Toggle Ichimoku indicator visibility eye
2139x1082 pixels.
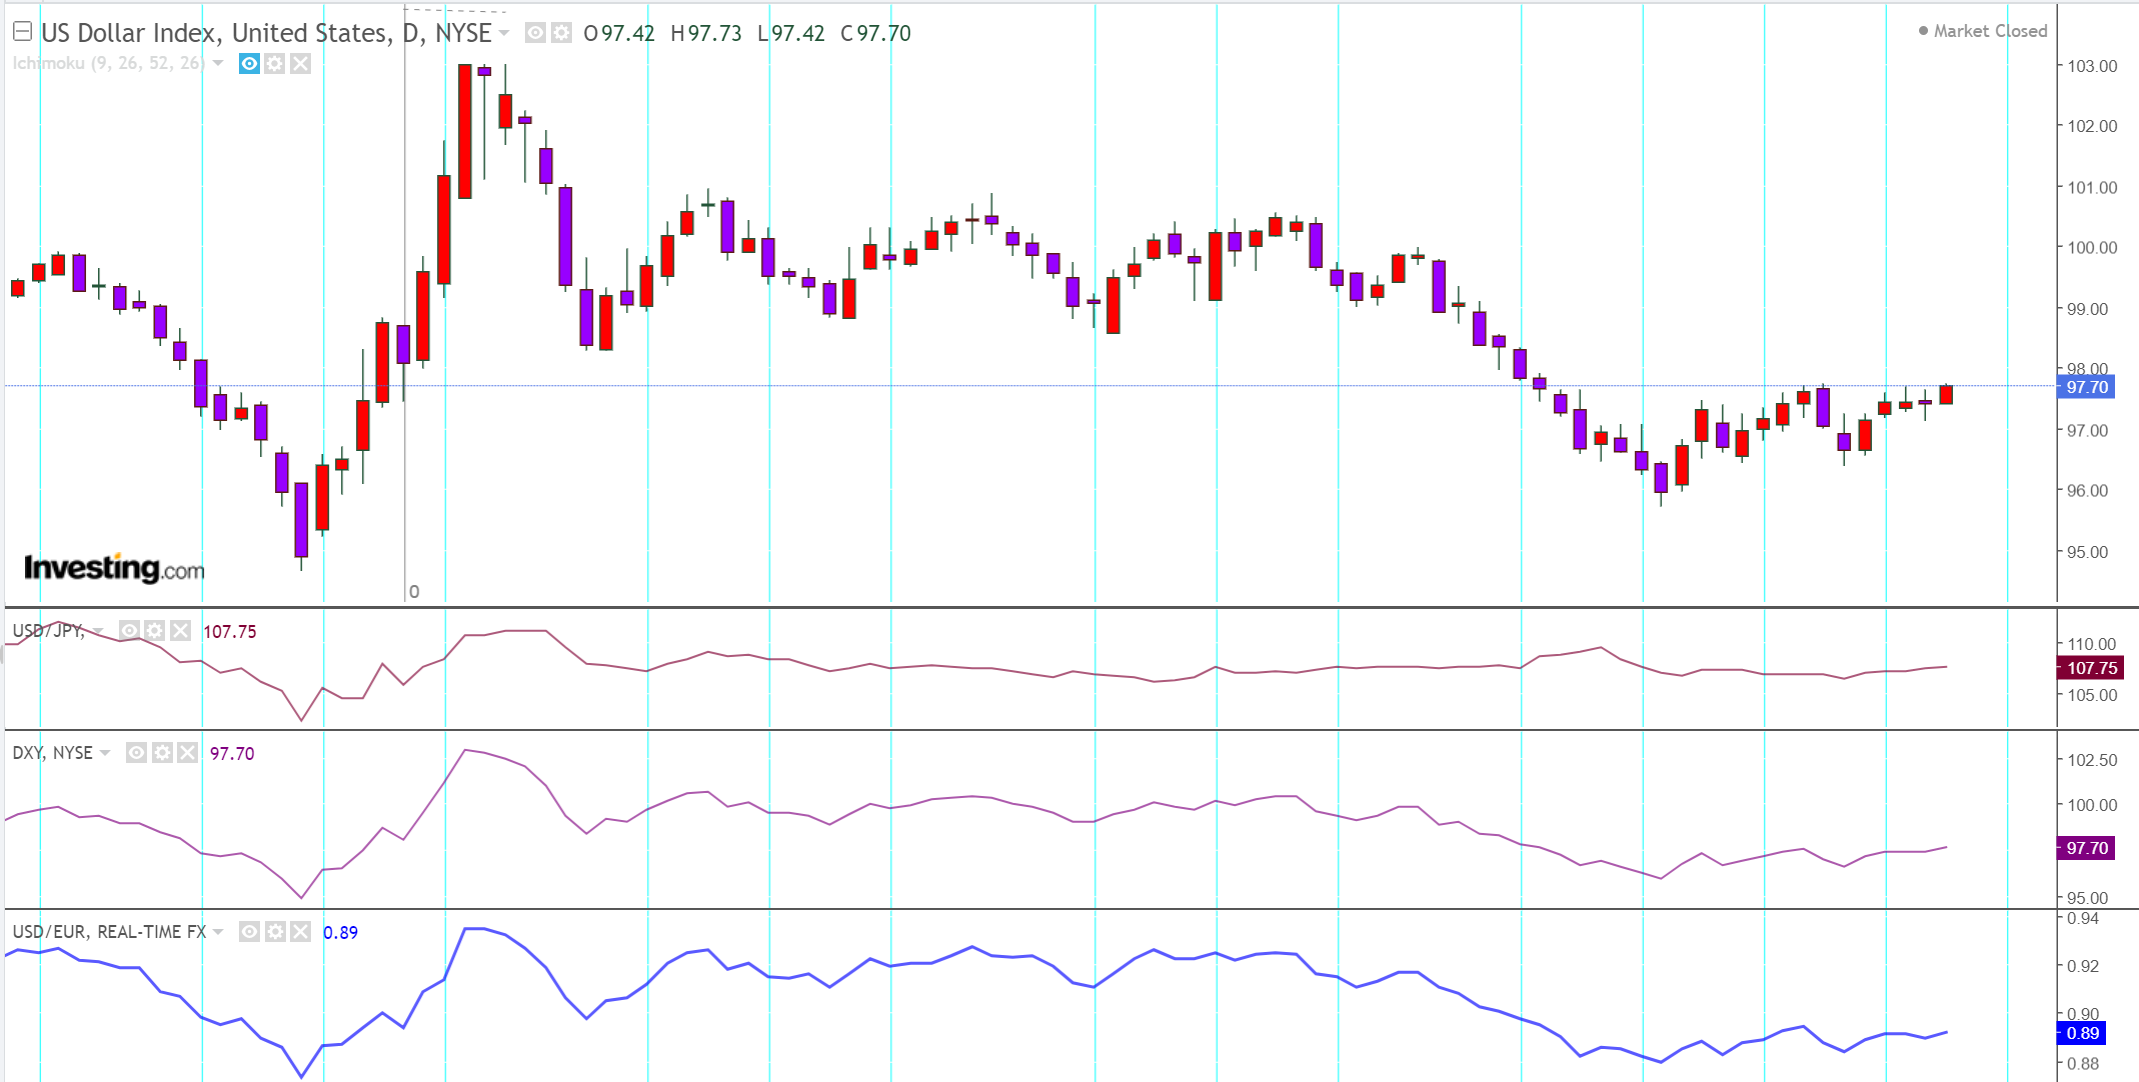pos(249,64)
